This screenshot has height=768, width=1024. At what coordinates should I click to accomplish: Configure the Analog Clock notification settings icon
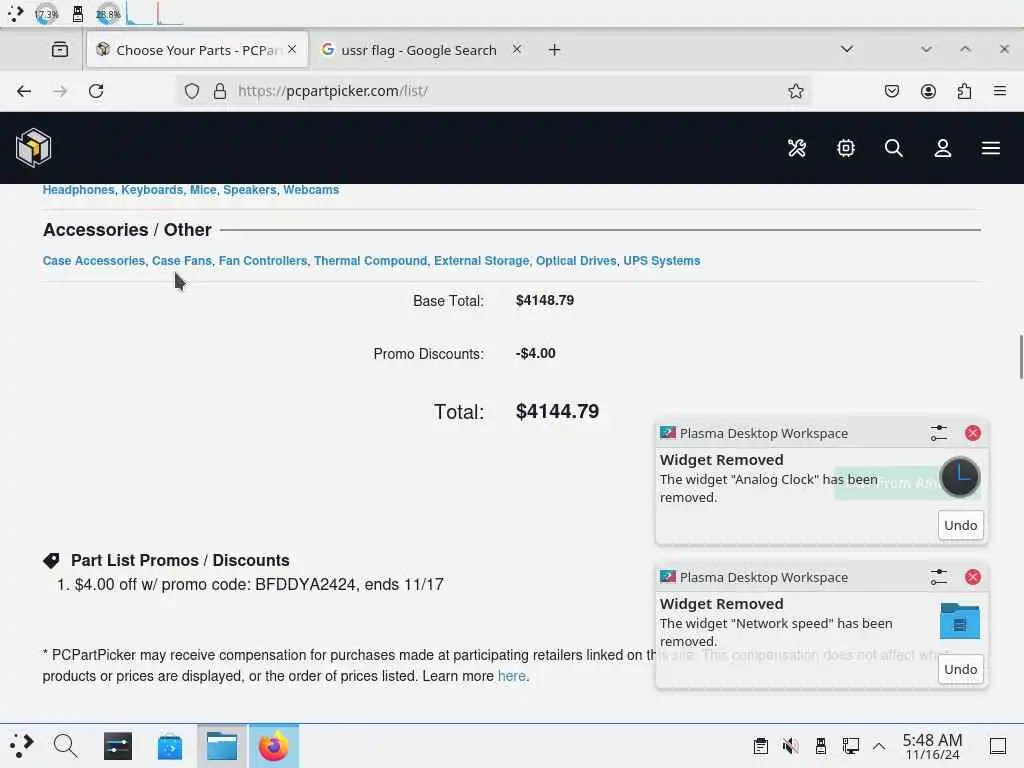(938, 433)
